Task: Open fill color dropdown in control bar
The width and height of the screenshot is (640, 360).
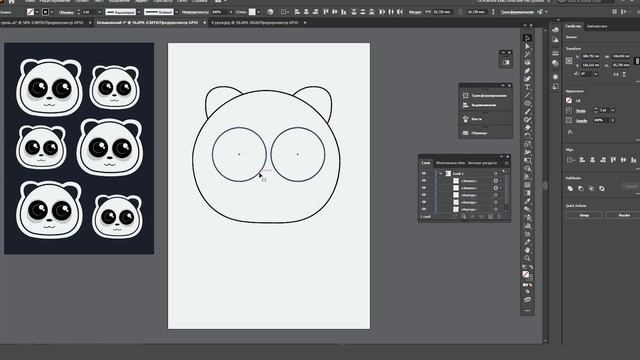Action: tap(37, 12)
